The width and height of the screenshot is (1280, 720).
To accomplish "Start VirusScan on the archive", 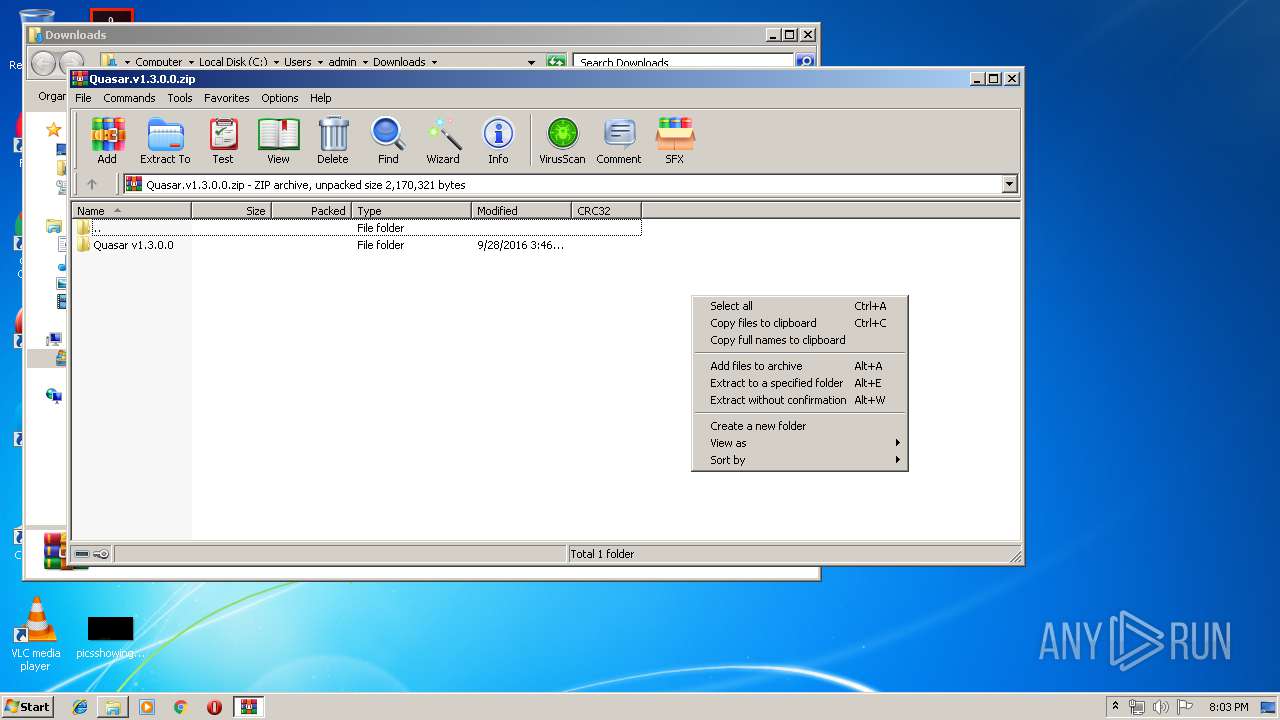I will click(562, 141).
